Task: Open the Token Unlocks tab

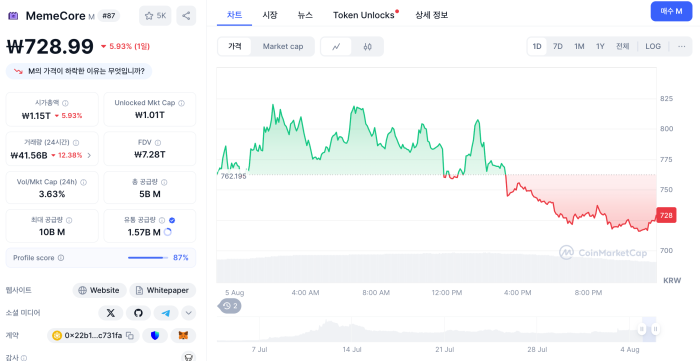Action: (363, 15)
